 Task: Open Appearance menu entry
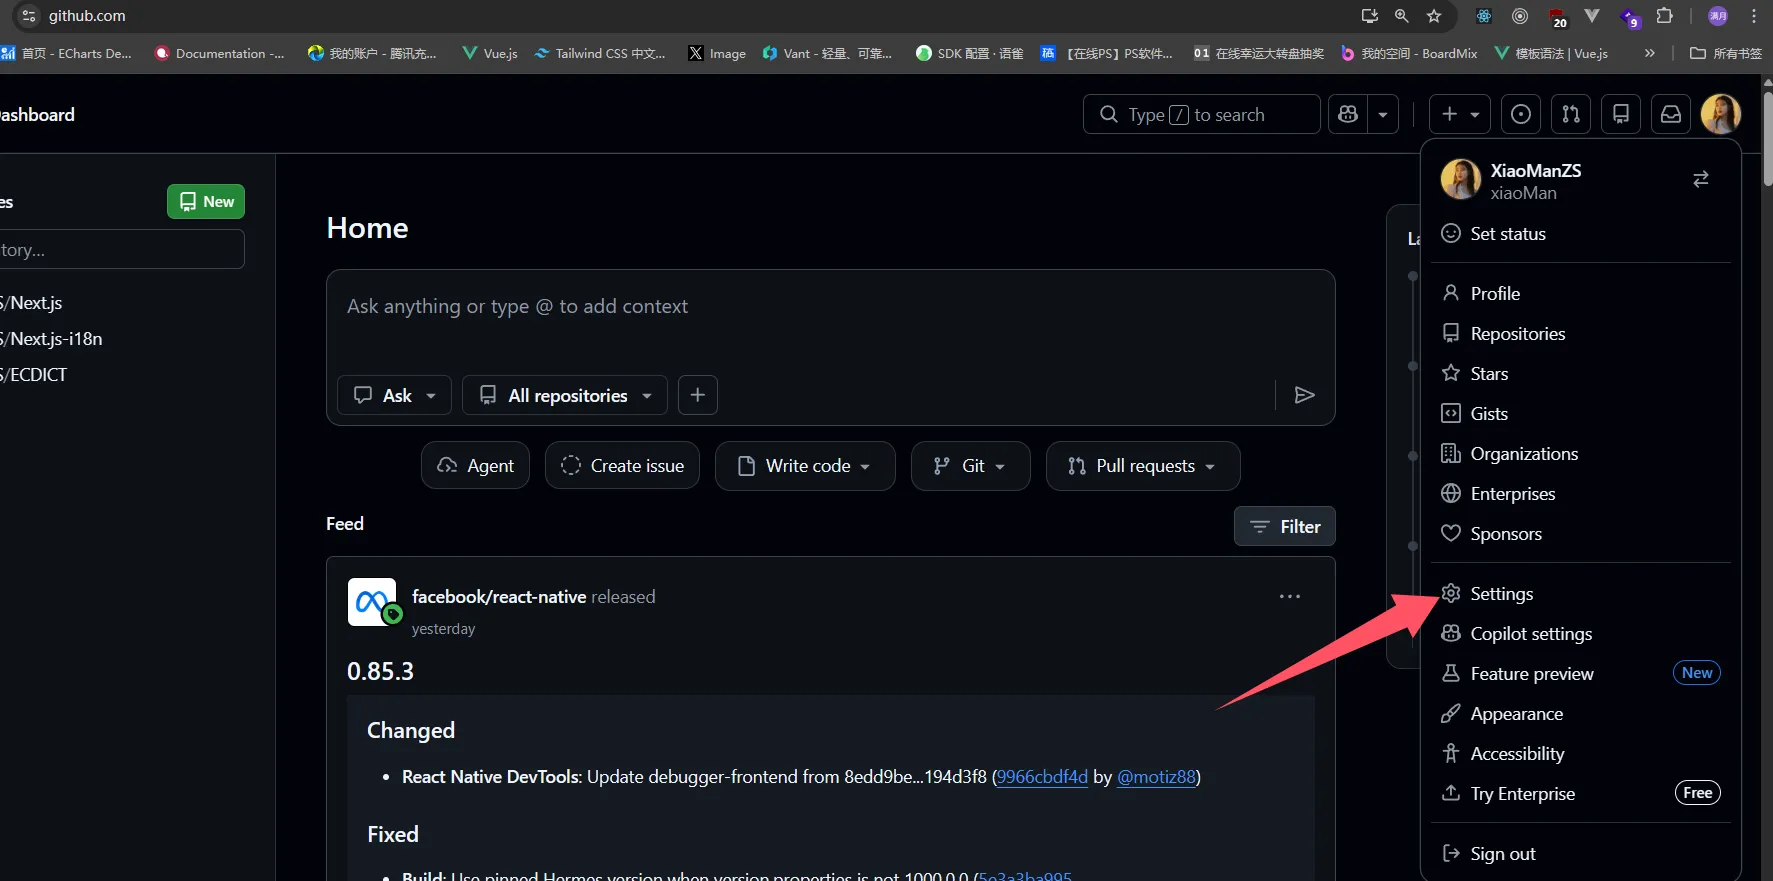coord(1581,714)
